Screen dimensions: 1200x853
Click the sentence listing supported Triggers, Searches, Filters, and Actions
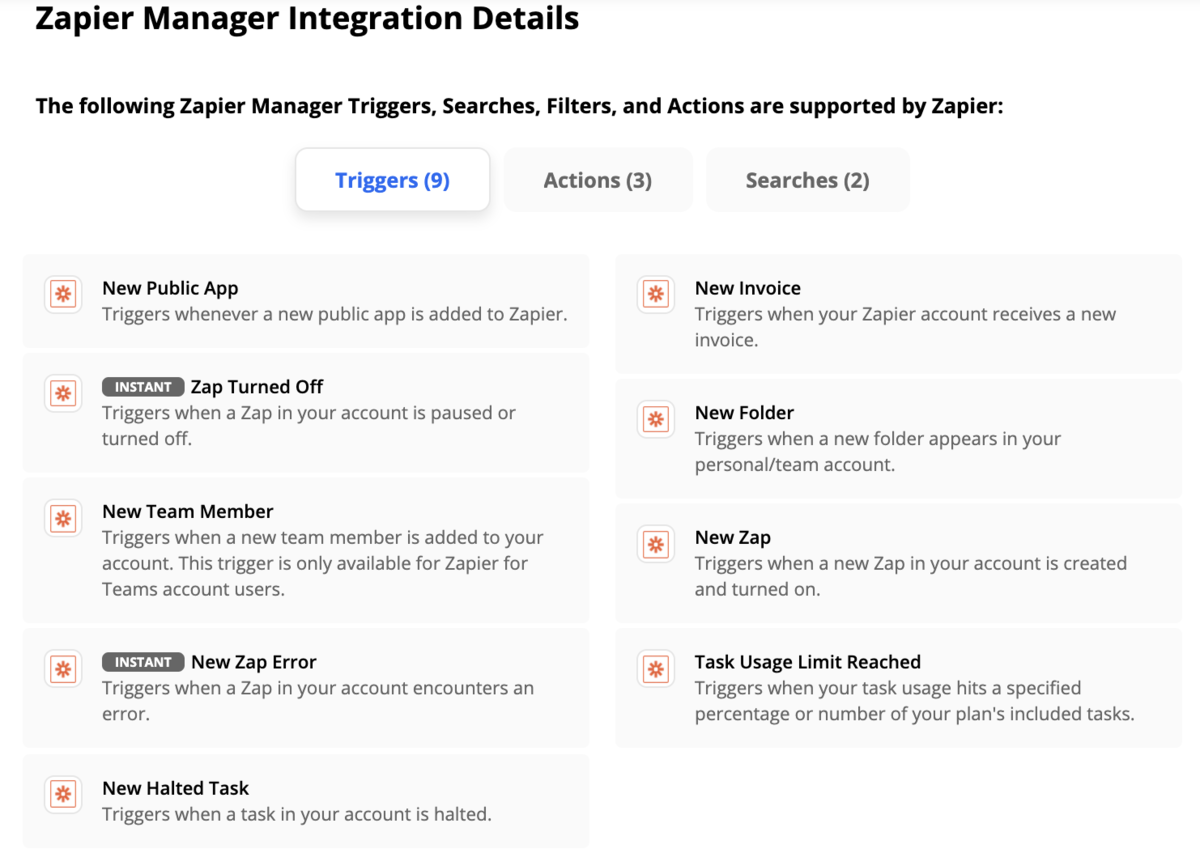click(x=519, y=106)
